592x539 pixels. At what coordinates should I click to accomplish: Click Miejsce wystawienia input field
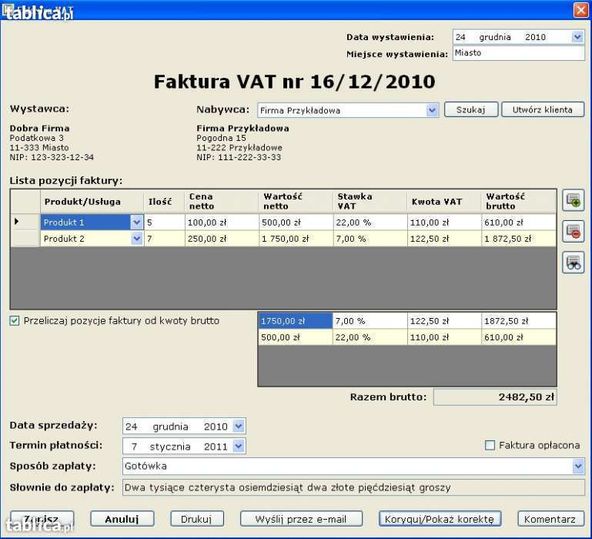click(x=518, y=53)
